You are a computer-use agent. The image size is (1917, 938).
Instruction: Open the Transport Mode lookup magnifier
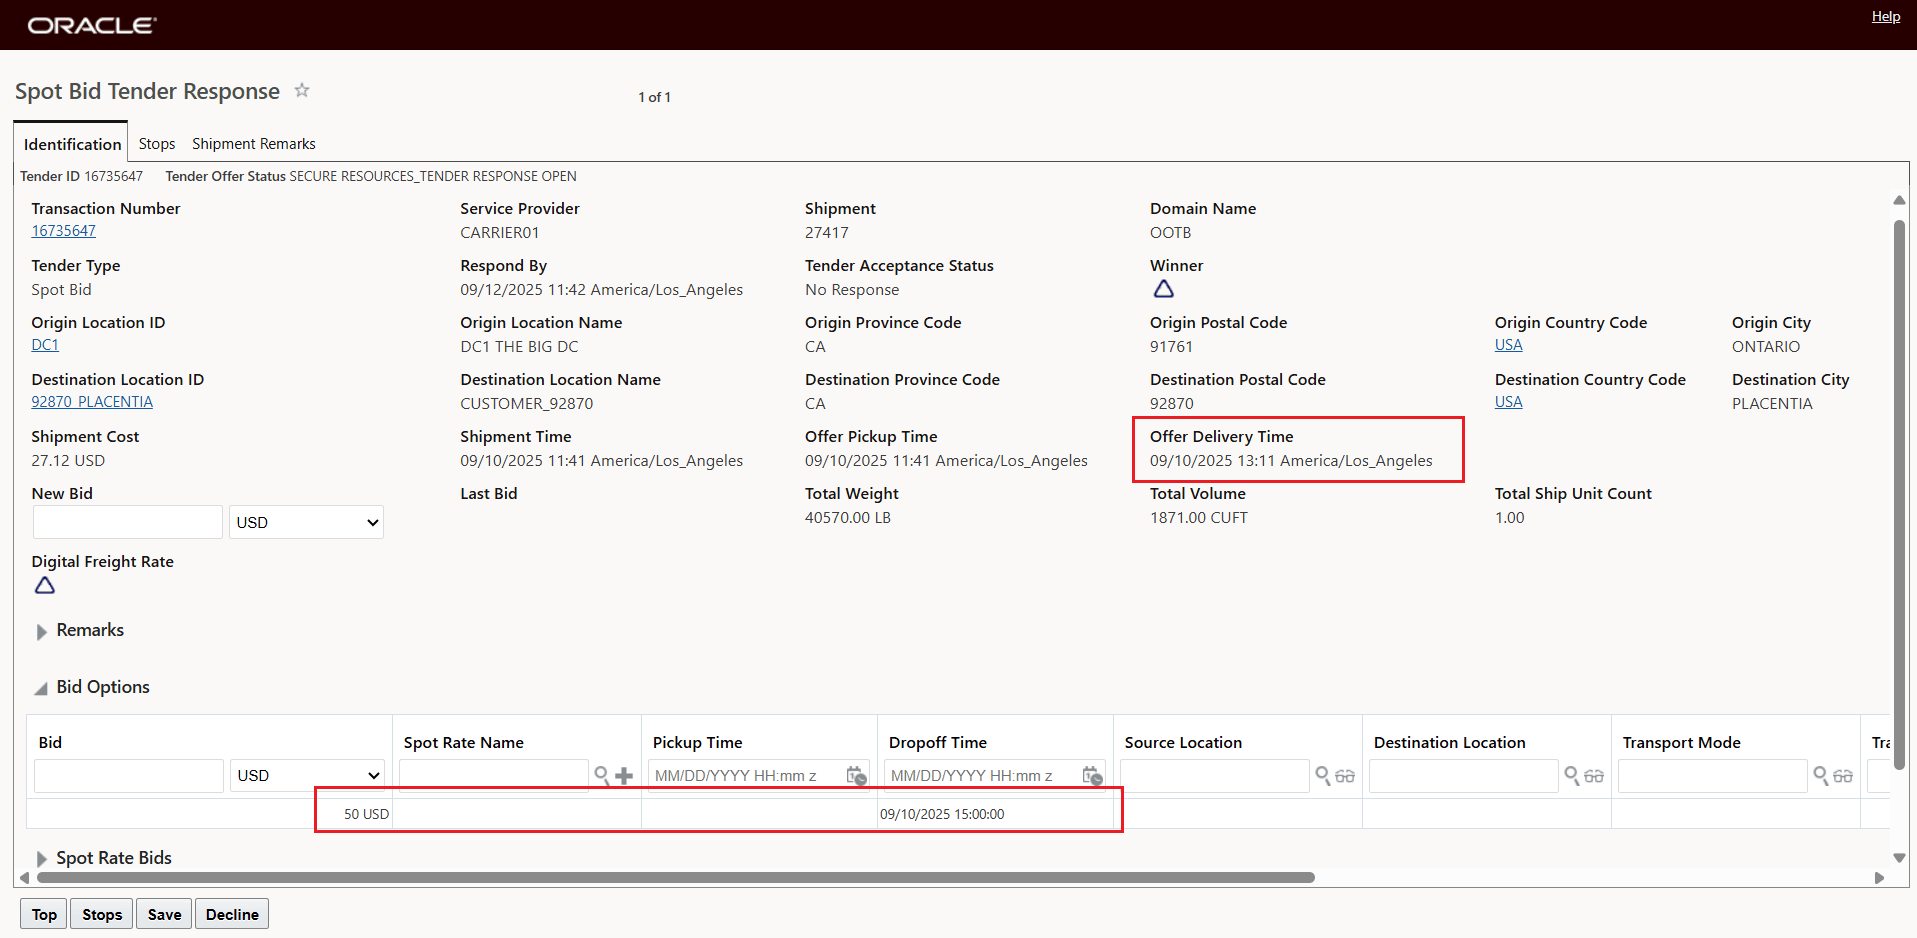tap(1821, 775)
